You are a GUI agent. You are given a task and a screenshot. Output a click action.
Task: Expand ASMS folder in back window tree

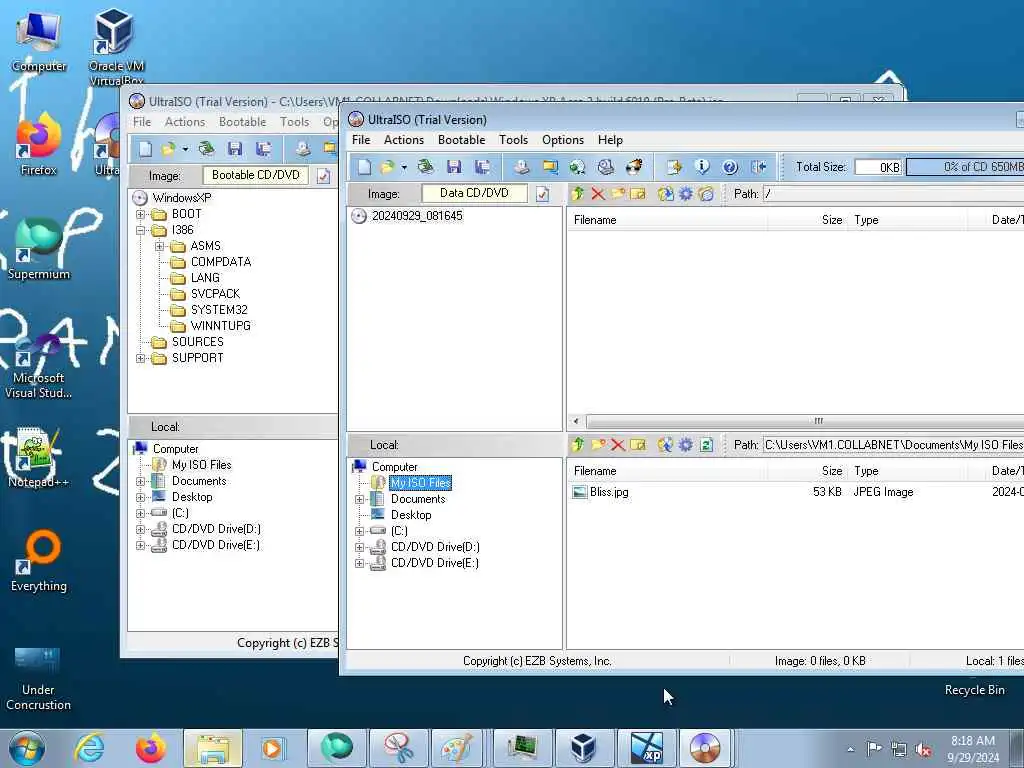pyautogui.click(x=159, y=246)
